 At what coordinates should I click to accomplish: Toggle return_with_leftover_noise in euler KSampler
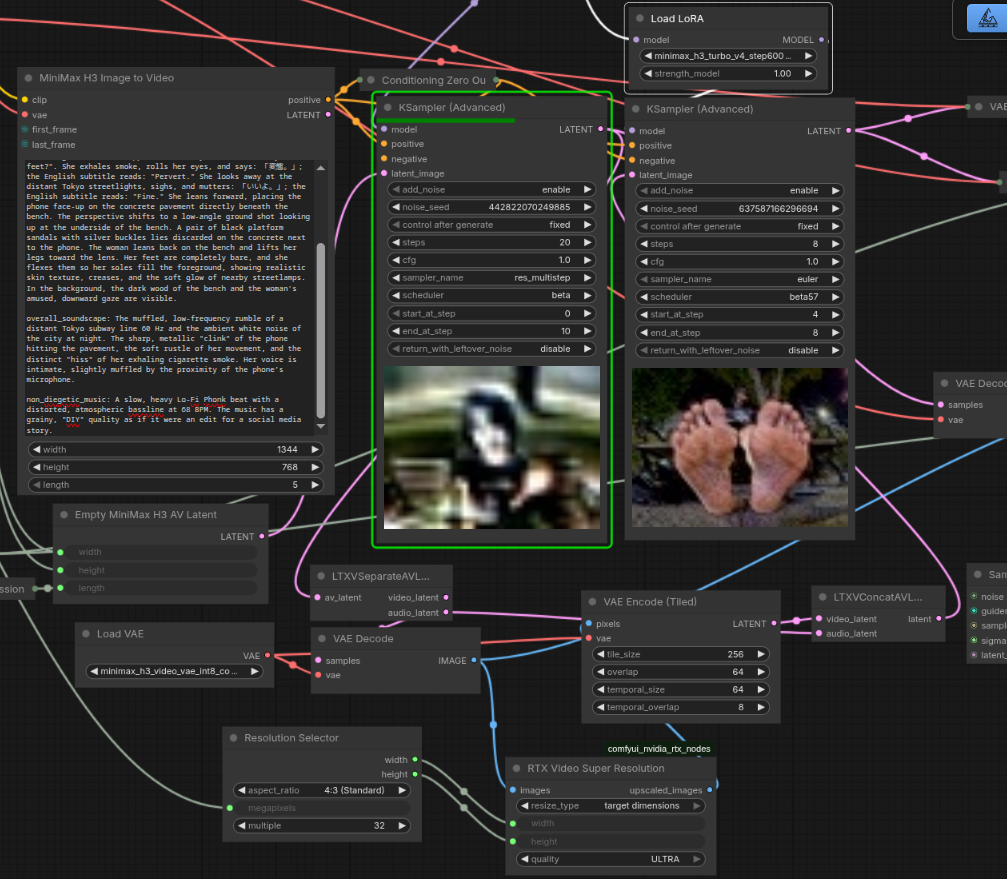click(739, 350)
